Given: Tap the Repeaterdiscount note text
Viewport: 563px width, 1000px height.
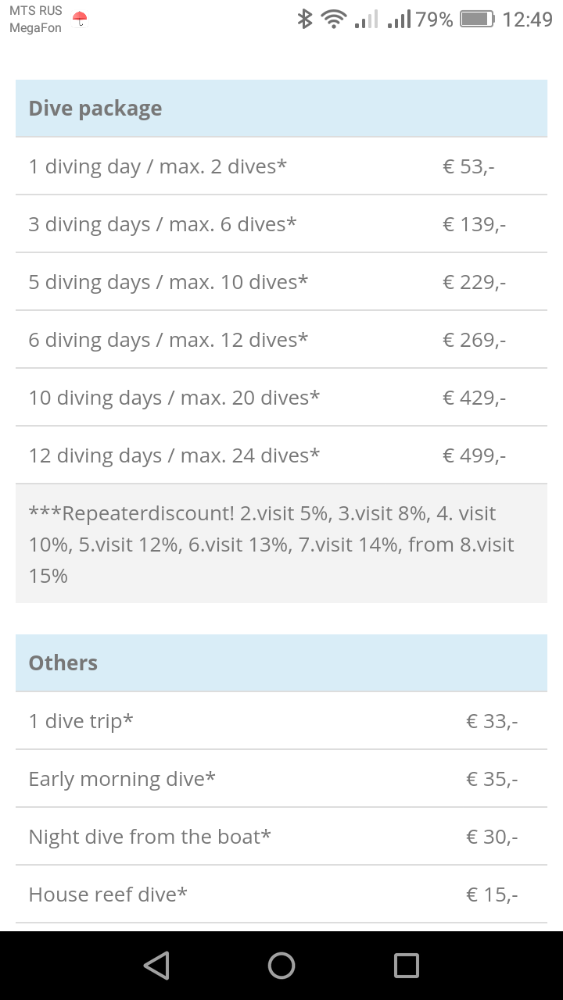Looking at the screenshot, I should coord(272,544).
